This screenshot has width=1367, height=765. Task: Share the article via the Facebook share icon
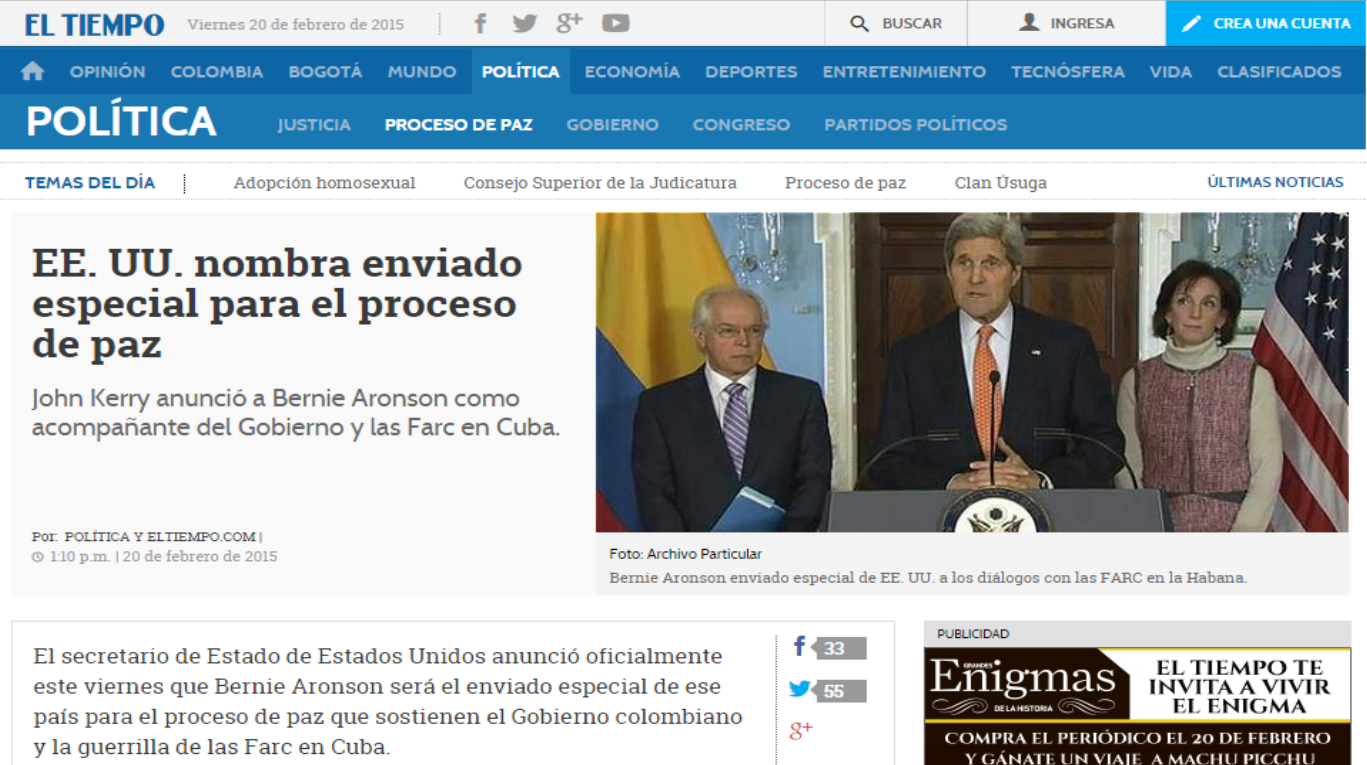(x=800, y=646)
